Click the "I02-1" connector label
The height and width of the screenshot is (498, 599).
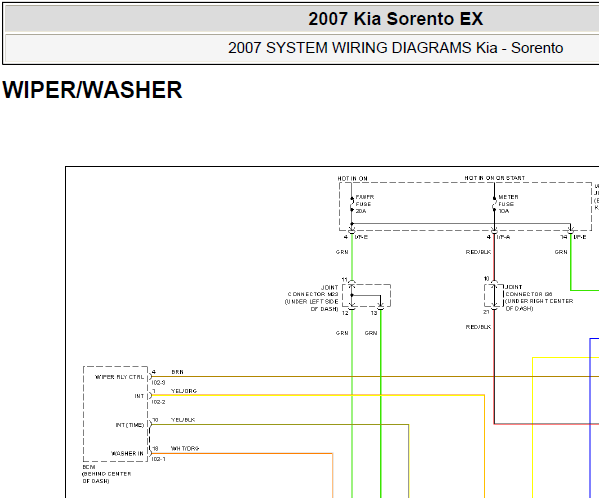(159, 459)
